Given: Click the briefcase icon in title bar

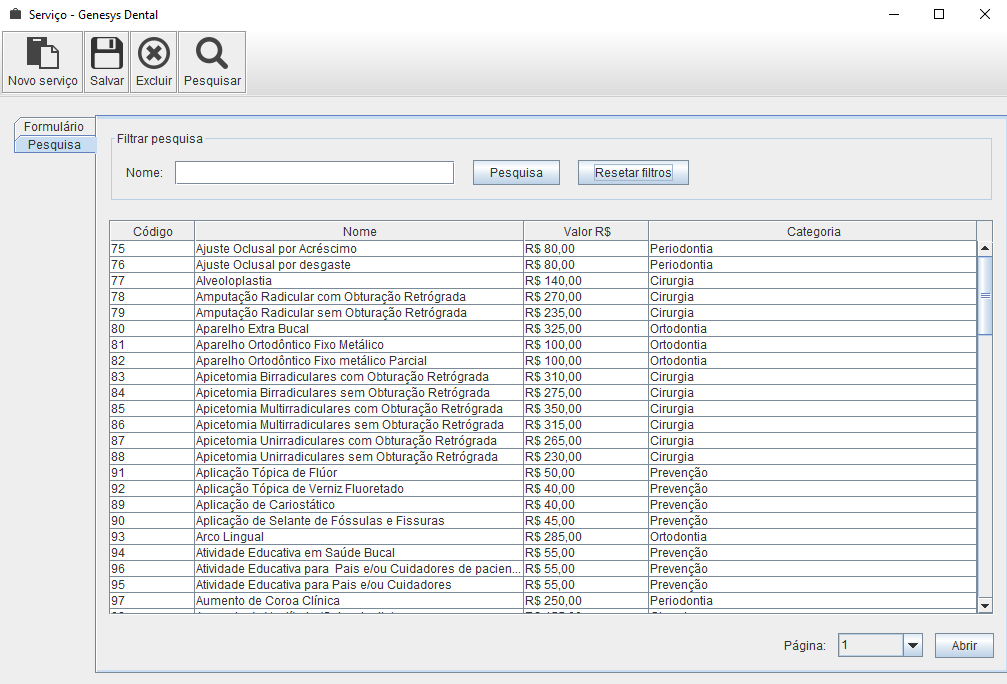Looking at the screenshot, I should (x=15, y=15).
